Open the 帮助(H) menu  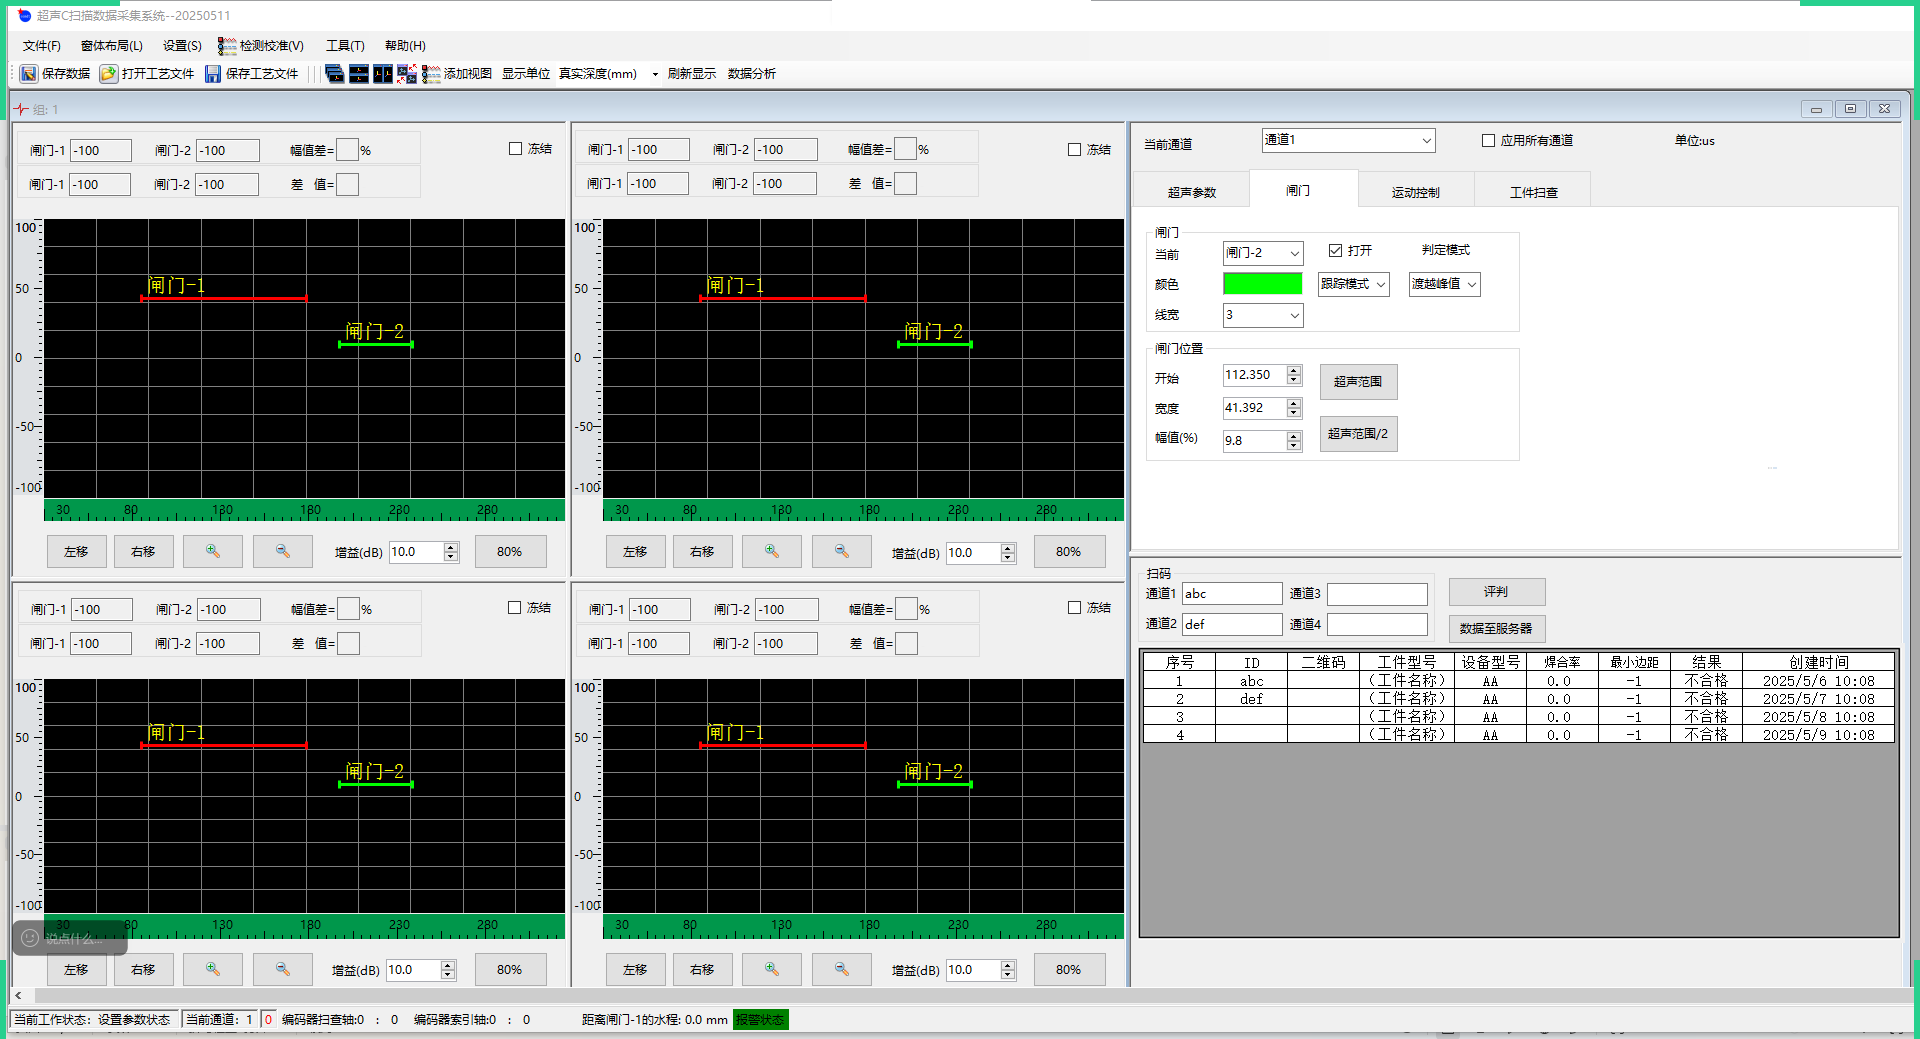pos(405,46)
